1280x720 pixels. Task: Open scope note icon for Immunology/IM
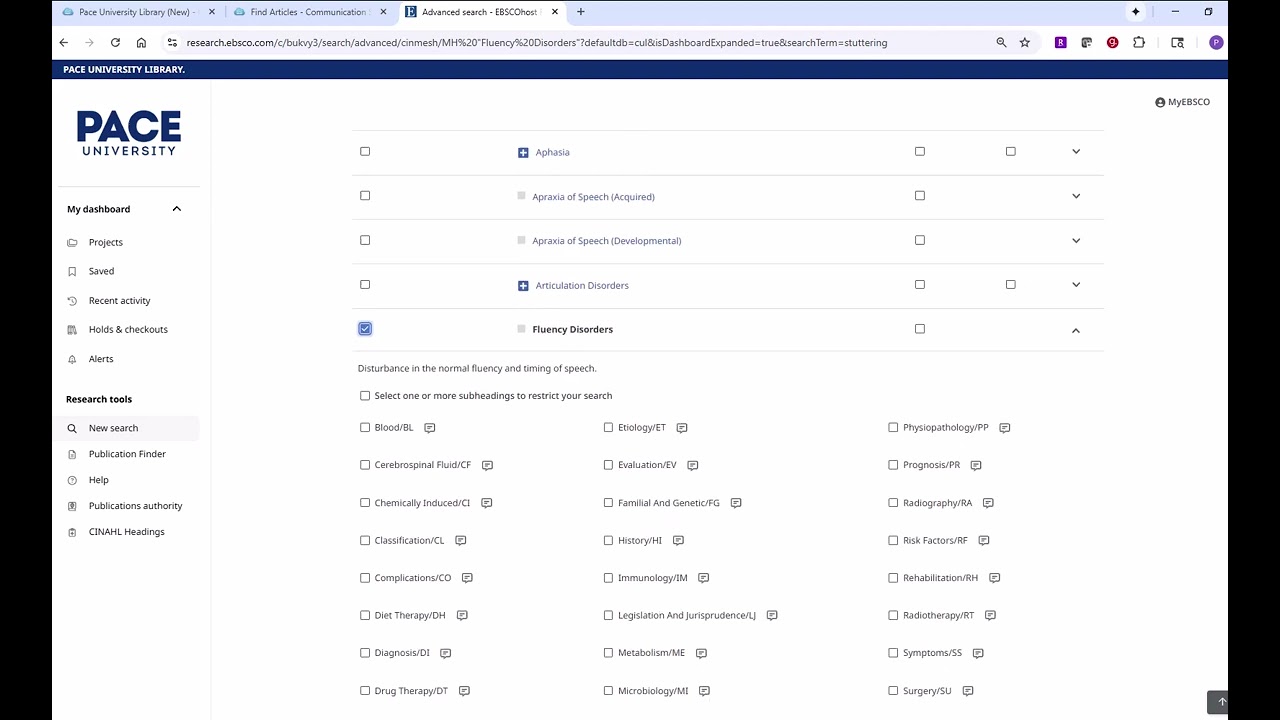704,578
